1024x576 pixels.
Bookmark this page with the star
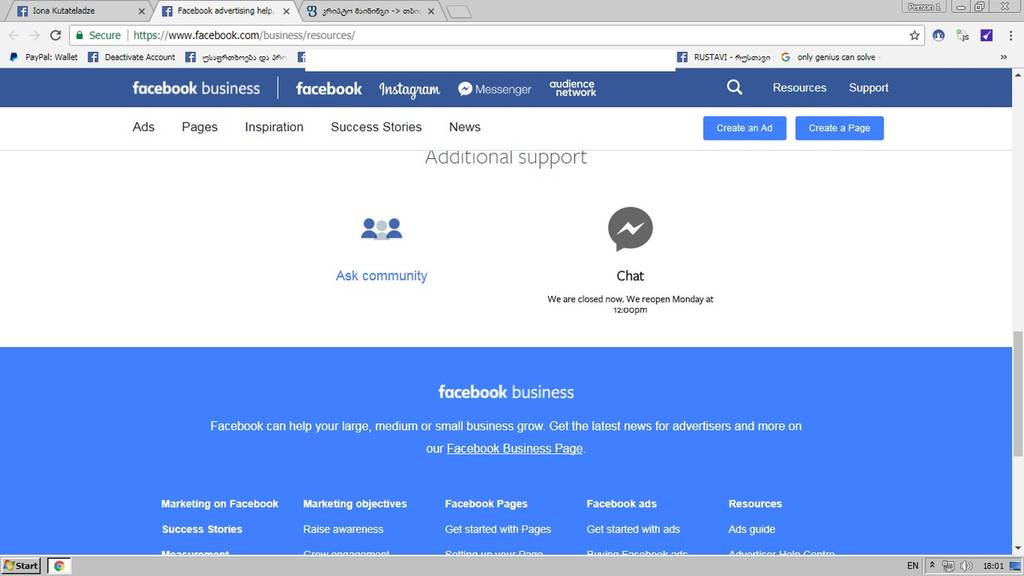[x=914, y=35]
